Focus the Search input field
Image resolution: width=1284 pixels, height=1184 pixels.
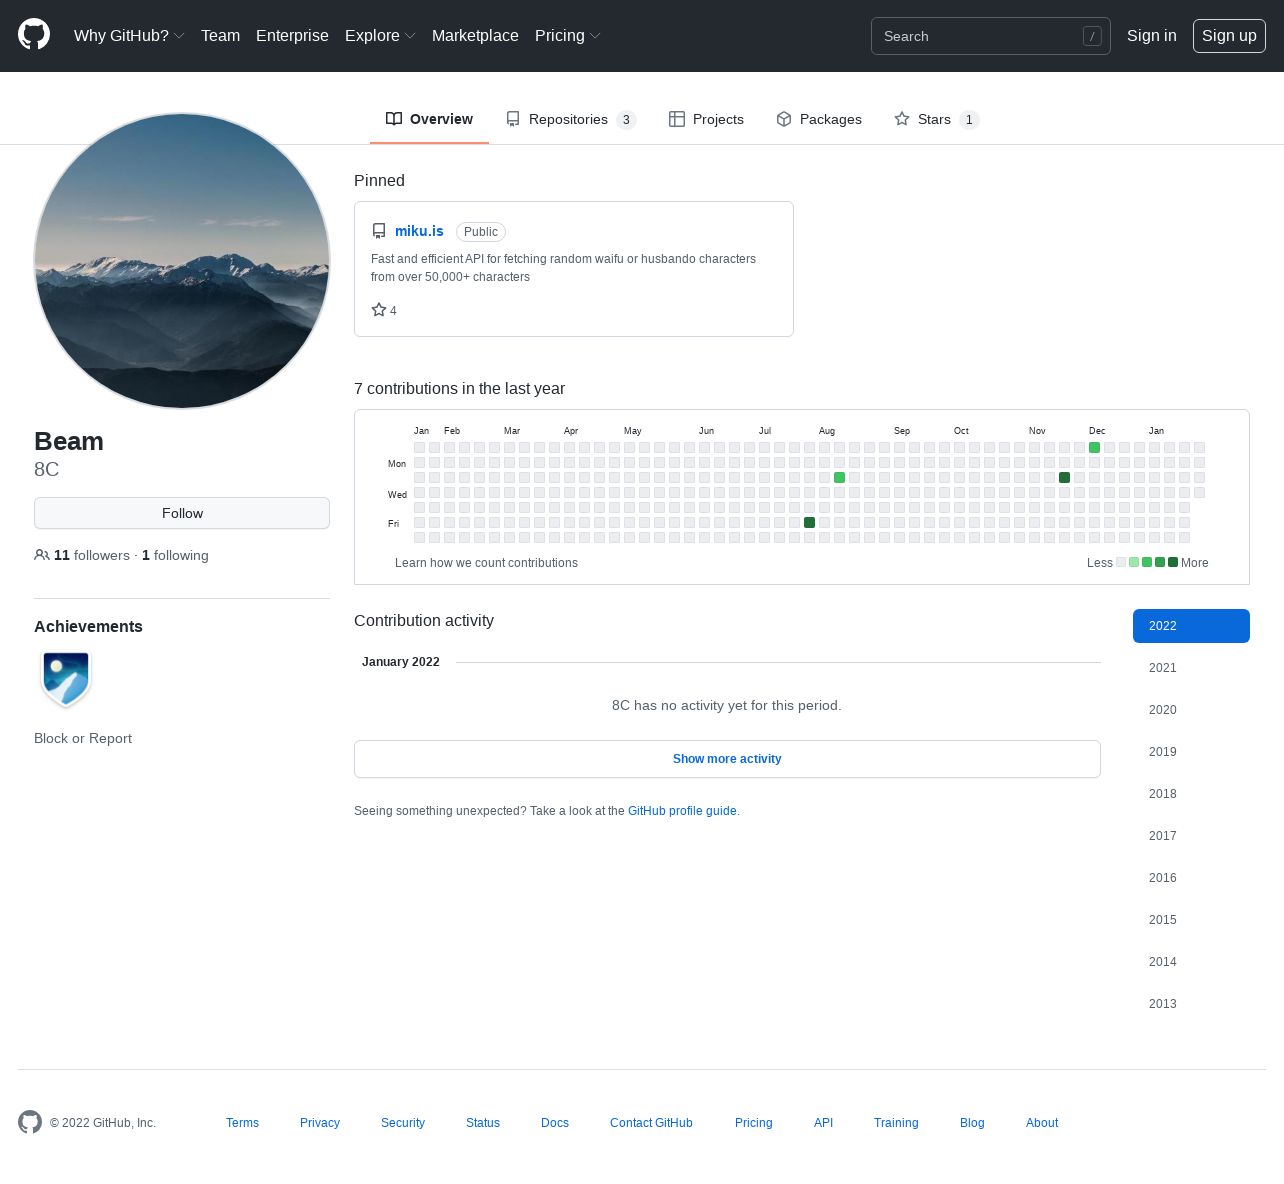975,36
